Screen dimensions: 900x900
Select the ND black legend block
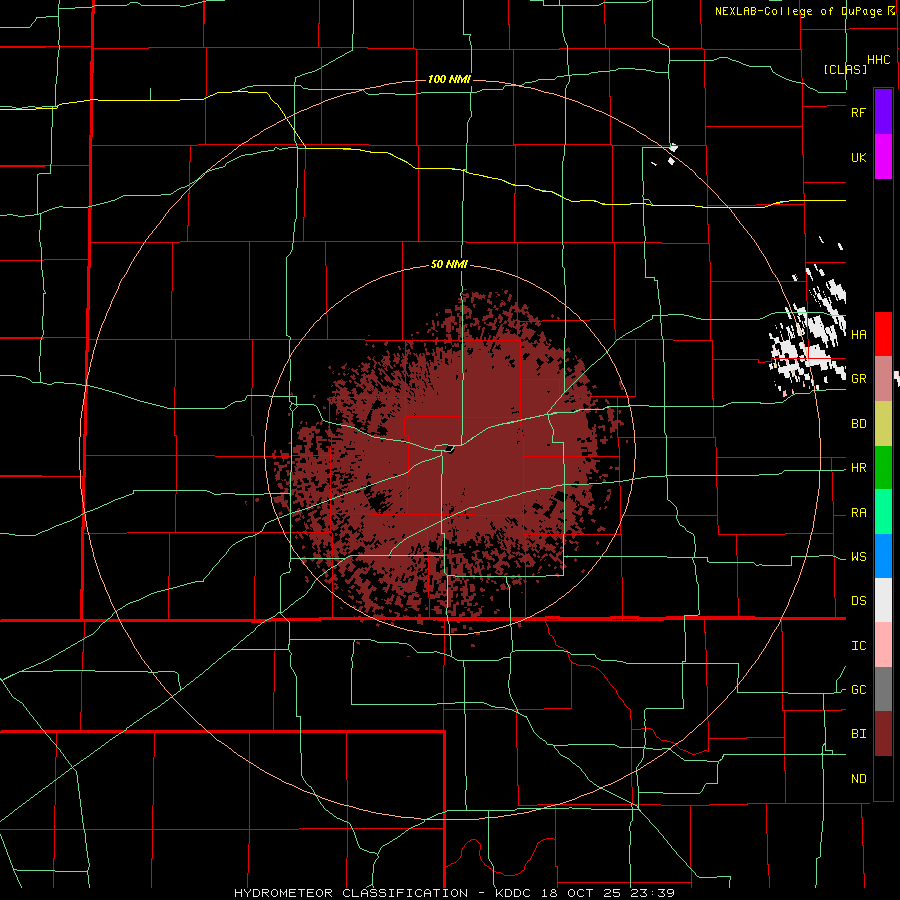(883, 778)
